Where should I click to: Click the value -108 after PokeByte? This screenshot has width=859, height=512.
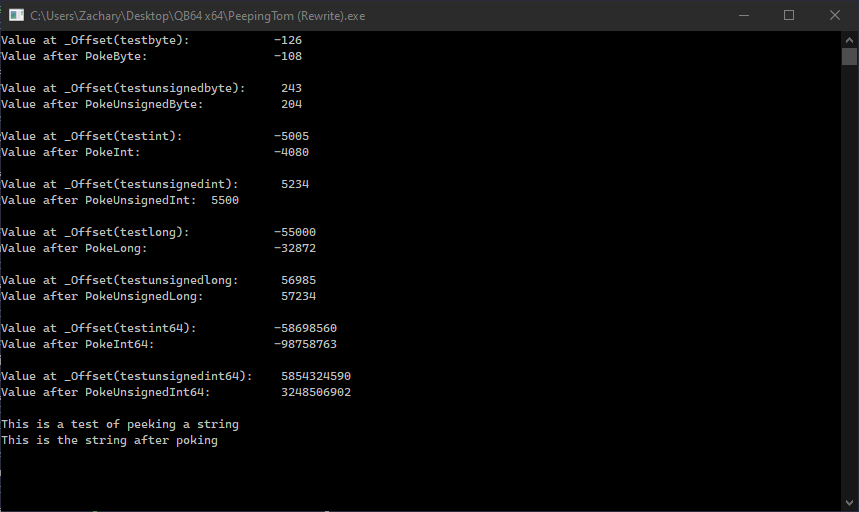click(288, 56)
